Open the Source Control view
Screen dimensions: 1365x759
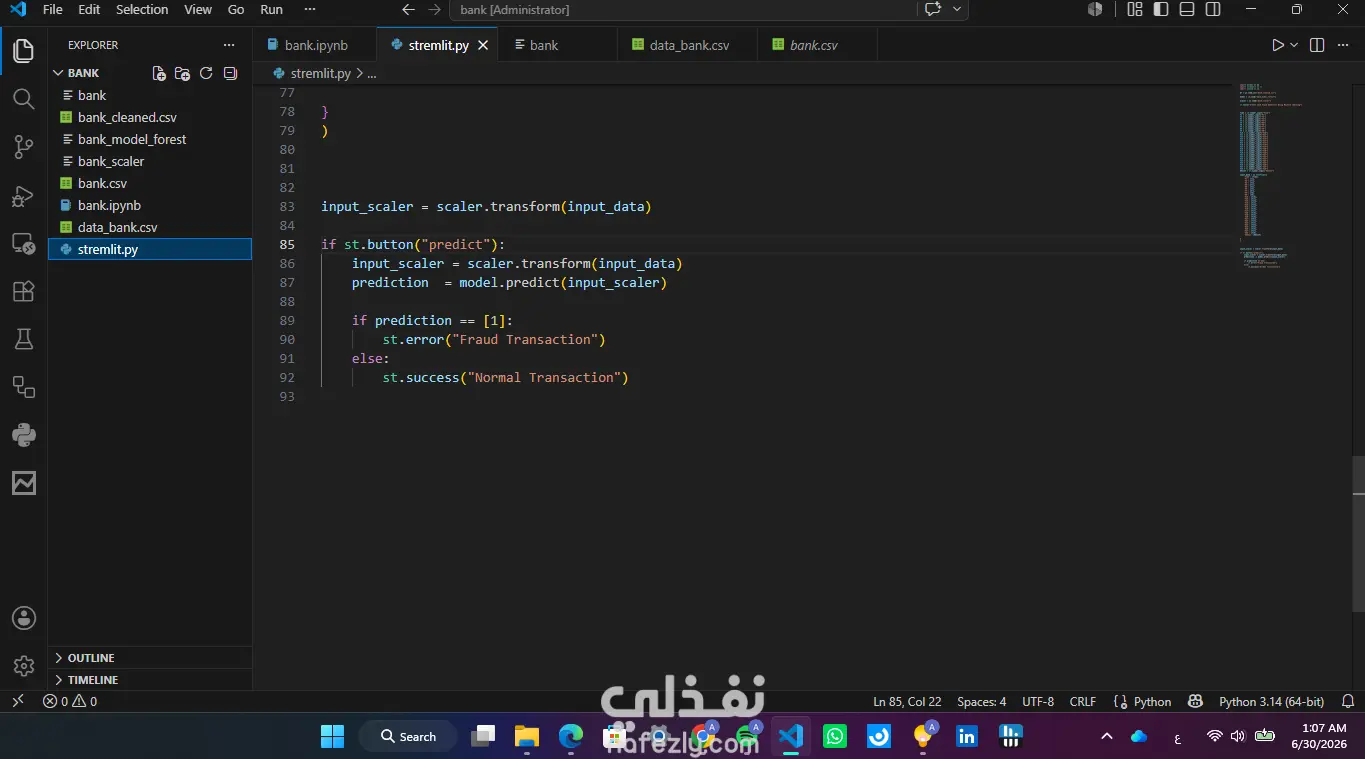[x=24, y=147]
